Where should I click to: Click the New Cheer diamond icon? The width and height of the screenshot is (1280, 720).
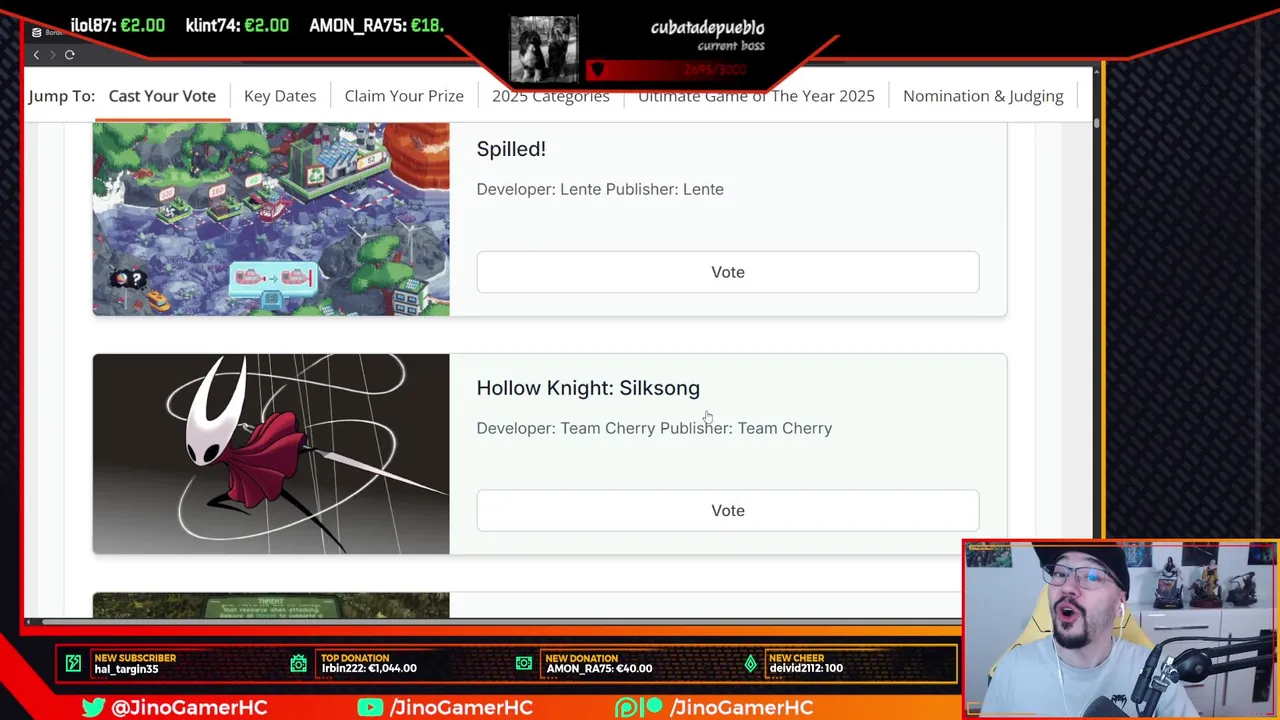point(750,663)
